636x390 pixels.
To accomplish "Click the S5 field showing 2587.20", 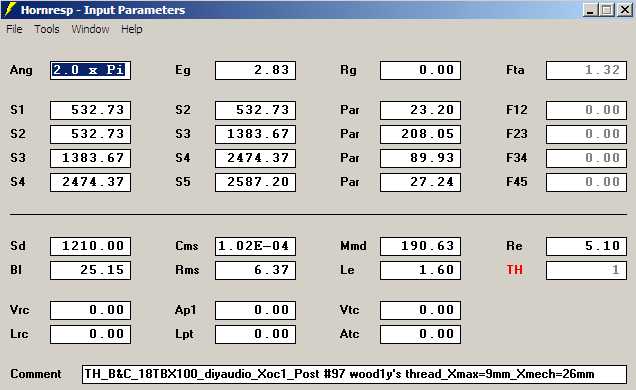I will tap(256, 182).
